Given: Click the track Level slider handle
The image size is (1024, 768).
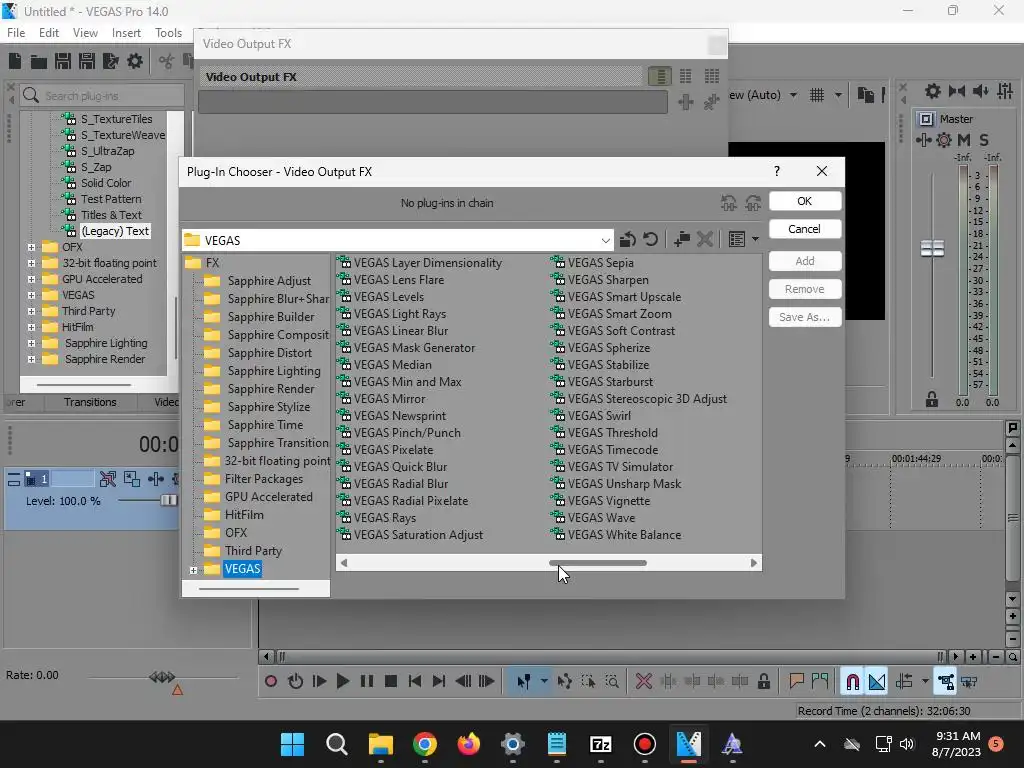Looking at the screenshot, I should tap(168, 500).
